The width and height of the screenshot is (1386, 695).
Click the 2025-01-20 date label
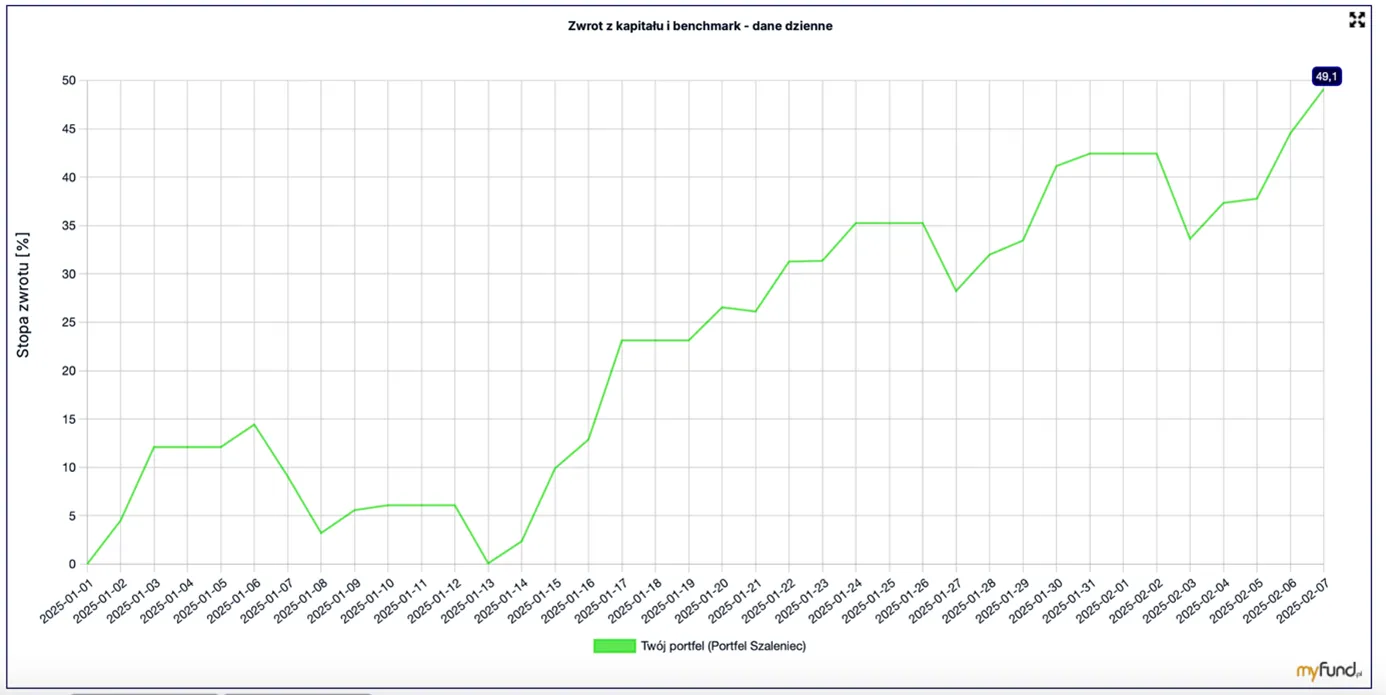coord(701,600)
